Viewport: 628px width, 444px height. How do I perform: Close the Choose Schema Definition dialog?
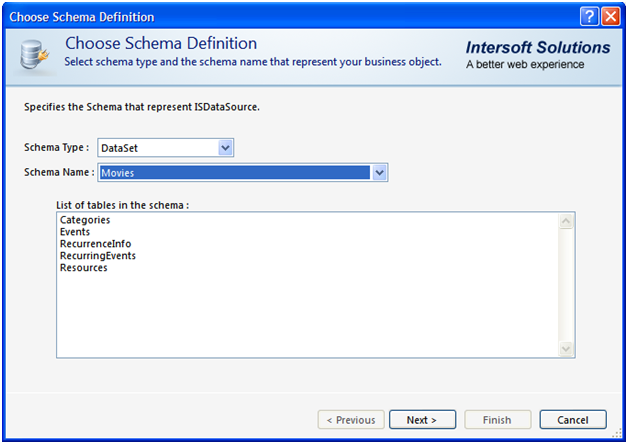(x=611, y=17)
